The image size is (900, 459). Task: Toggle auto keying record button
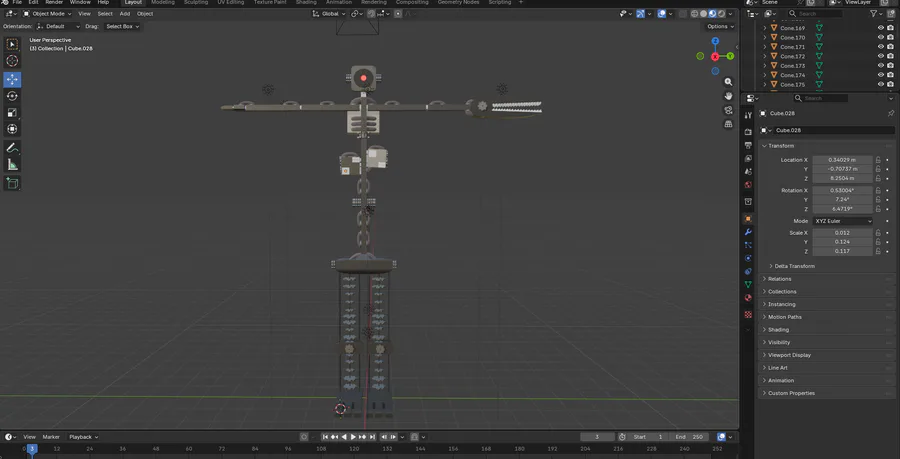pyautogui.click(x=304, y=437)
